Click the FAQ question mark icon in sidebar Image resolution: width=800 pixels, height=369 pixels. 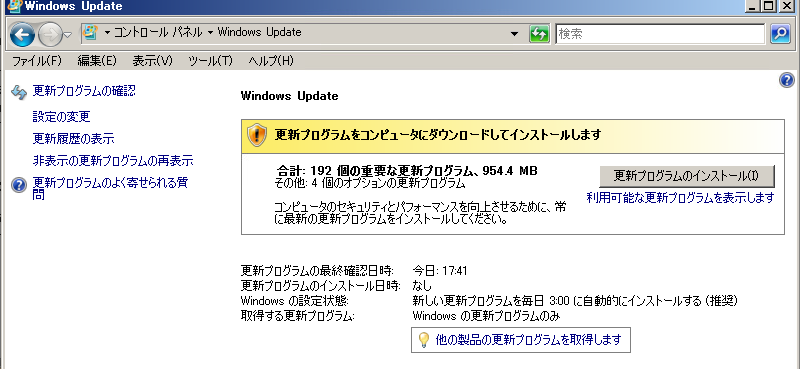point(19,185)
